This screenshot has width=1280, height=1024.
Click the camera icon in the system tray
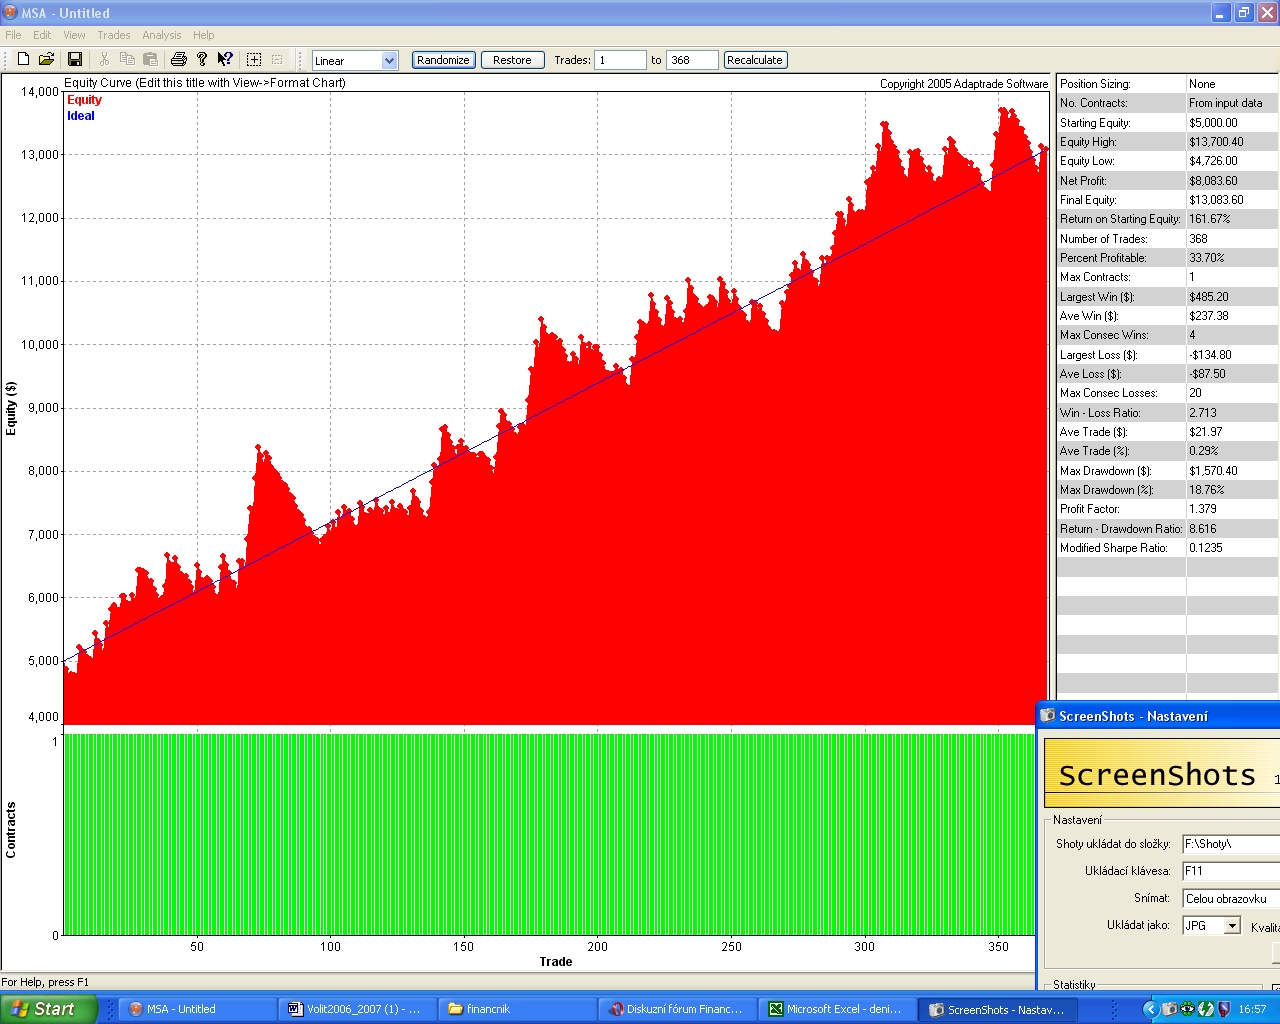pyautogui.click(x=1169, y=1009)
